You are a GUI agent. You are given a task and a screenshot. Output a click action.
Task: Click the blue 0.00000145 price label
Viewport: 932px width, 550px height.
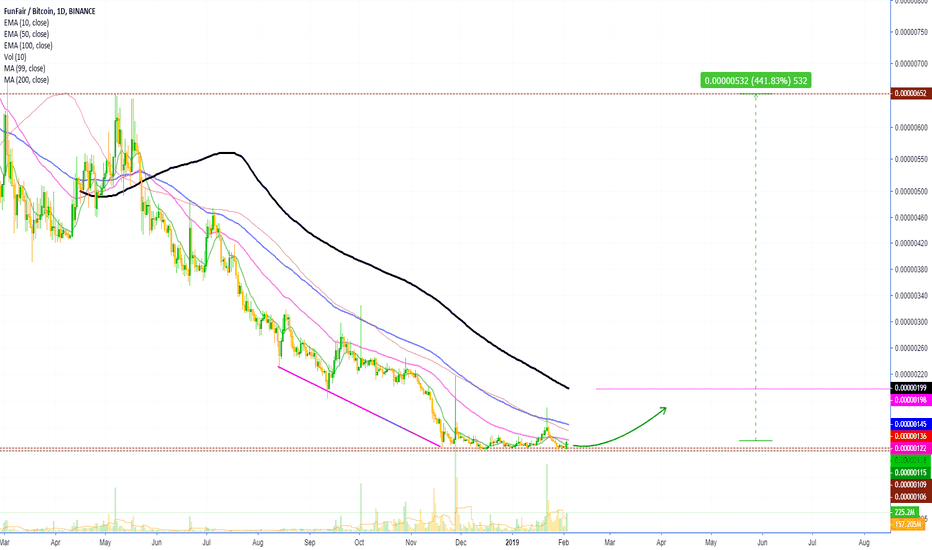coord(909,424)
